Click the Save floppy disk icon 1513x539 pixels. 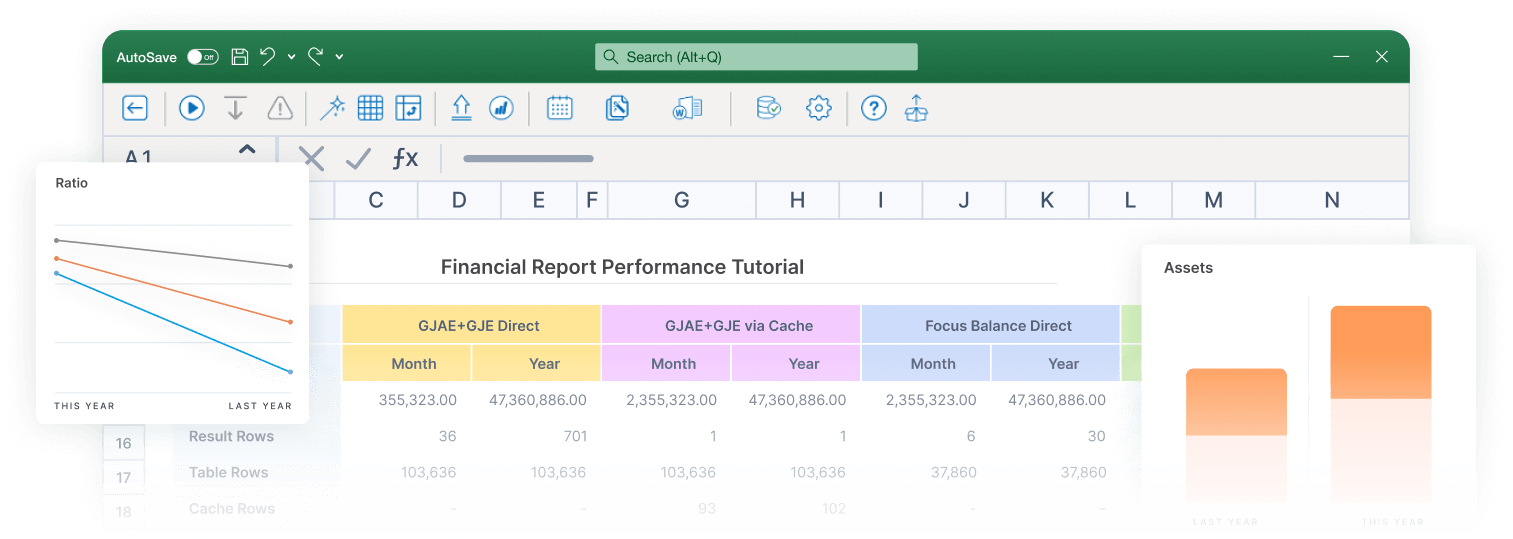[x=240, y=57]
